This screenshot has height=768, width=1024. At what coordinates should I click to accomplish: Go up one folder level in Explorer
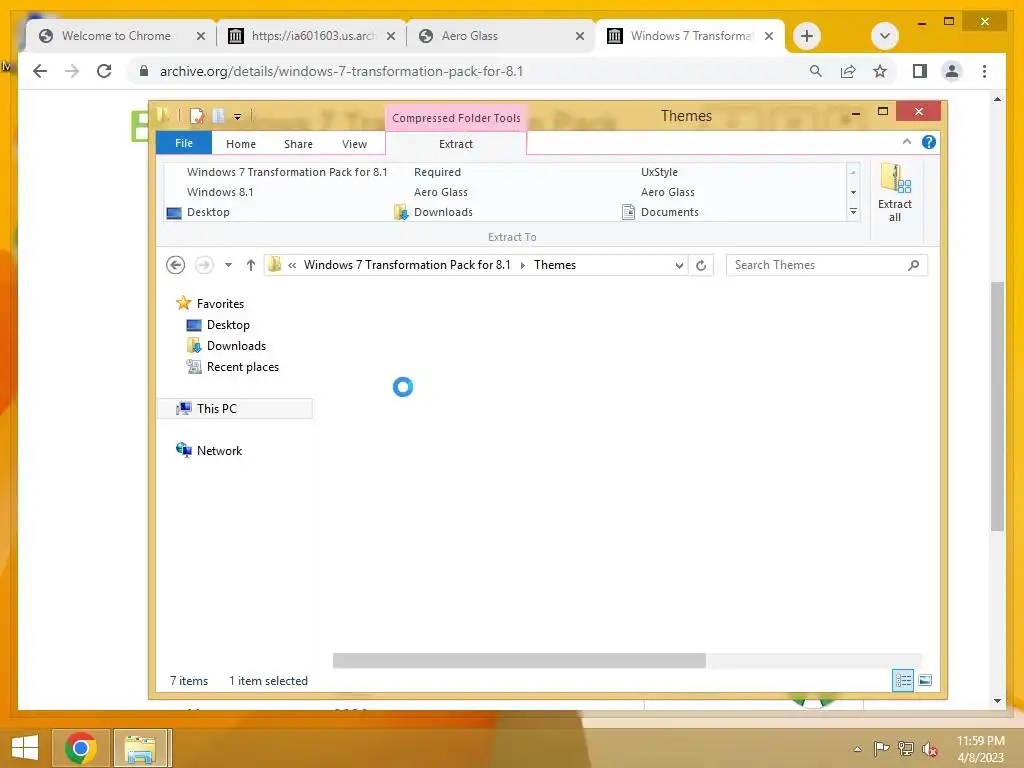251,265
